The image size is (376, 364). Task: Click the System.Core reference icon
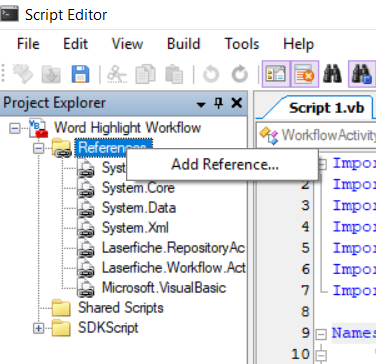(87, 188)
